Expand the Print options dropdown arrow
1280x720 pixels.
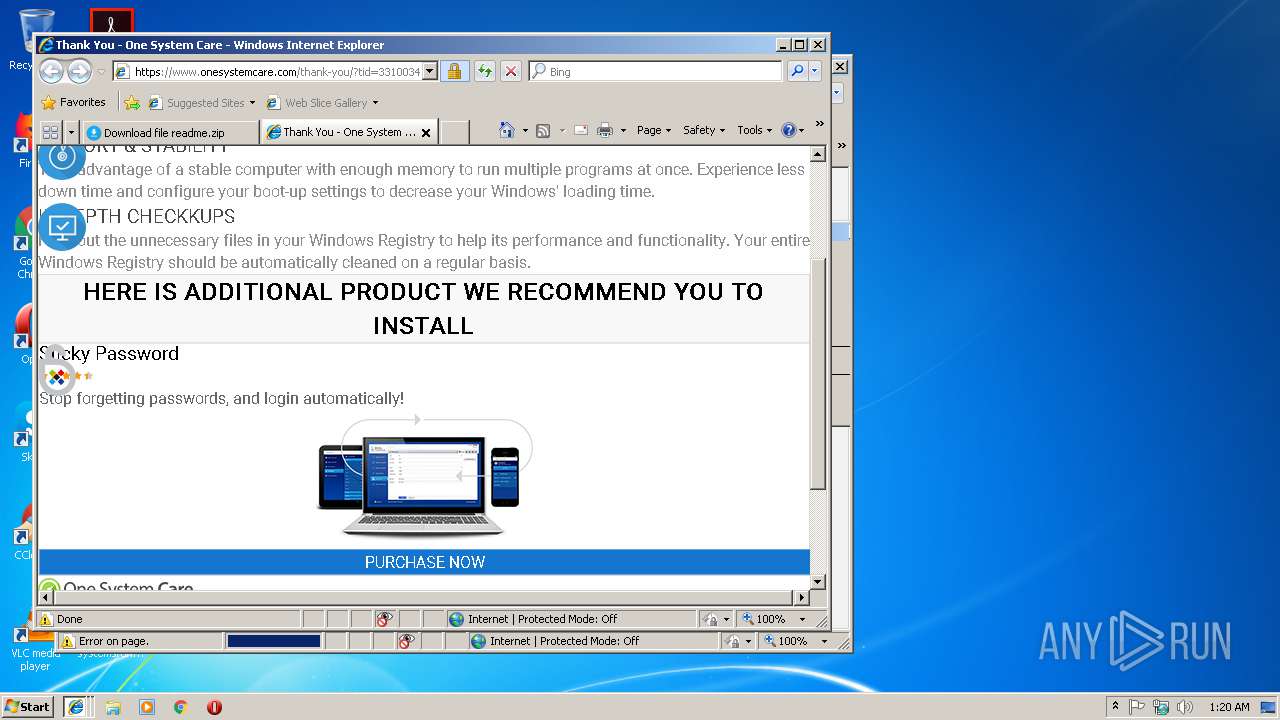coord(623,130)
